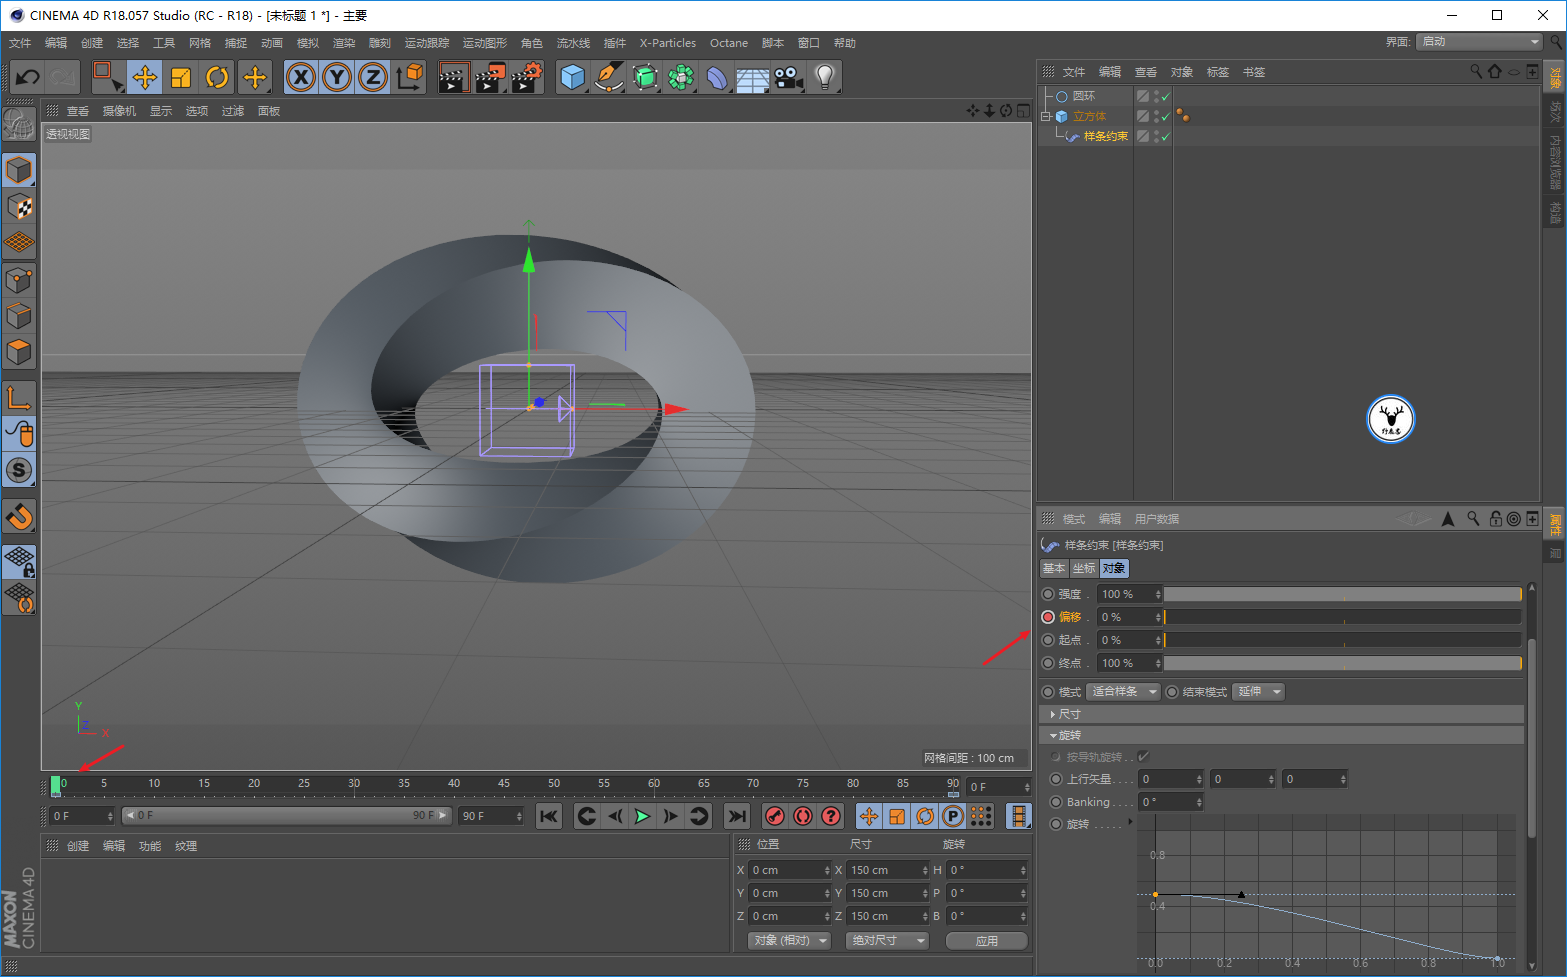Viewport: 1567px width, 977px height.
Task: Toggle Autokeying button on timeline
Action: [802, 816]
